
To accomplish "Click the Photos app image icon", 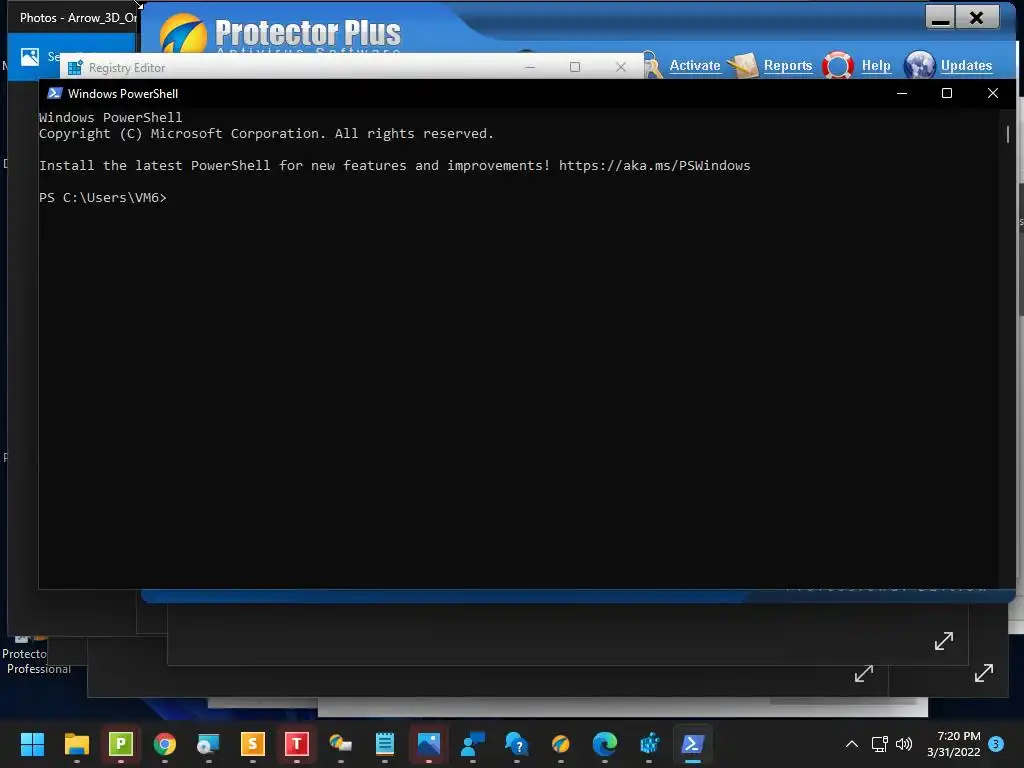I will (29, 57).
